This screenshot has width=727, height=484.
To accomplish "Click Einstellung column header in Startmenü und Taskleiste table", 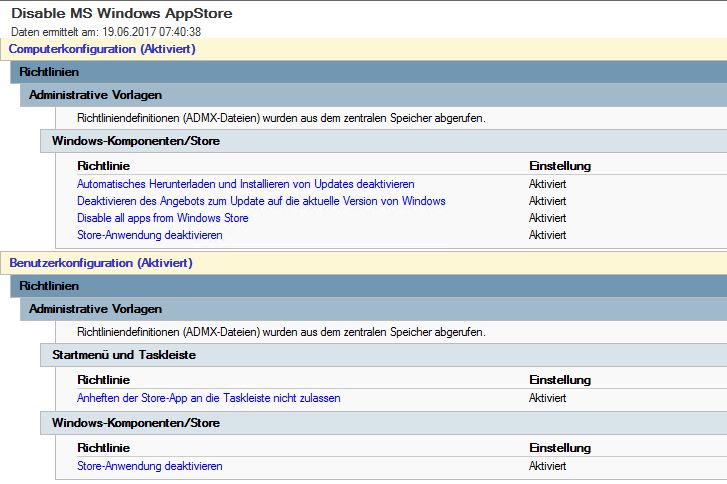I will (560, 380).
